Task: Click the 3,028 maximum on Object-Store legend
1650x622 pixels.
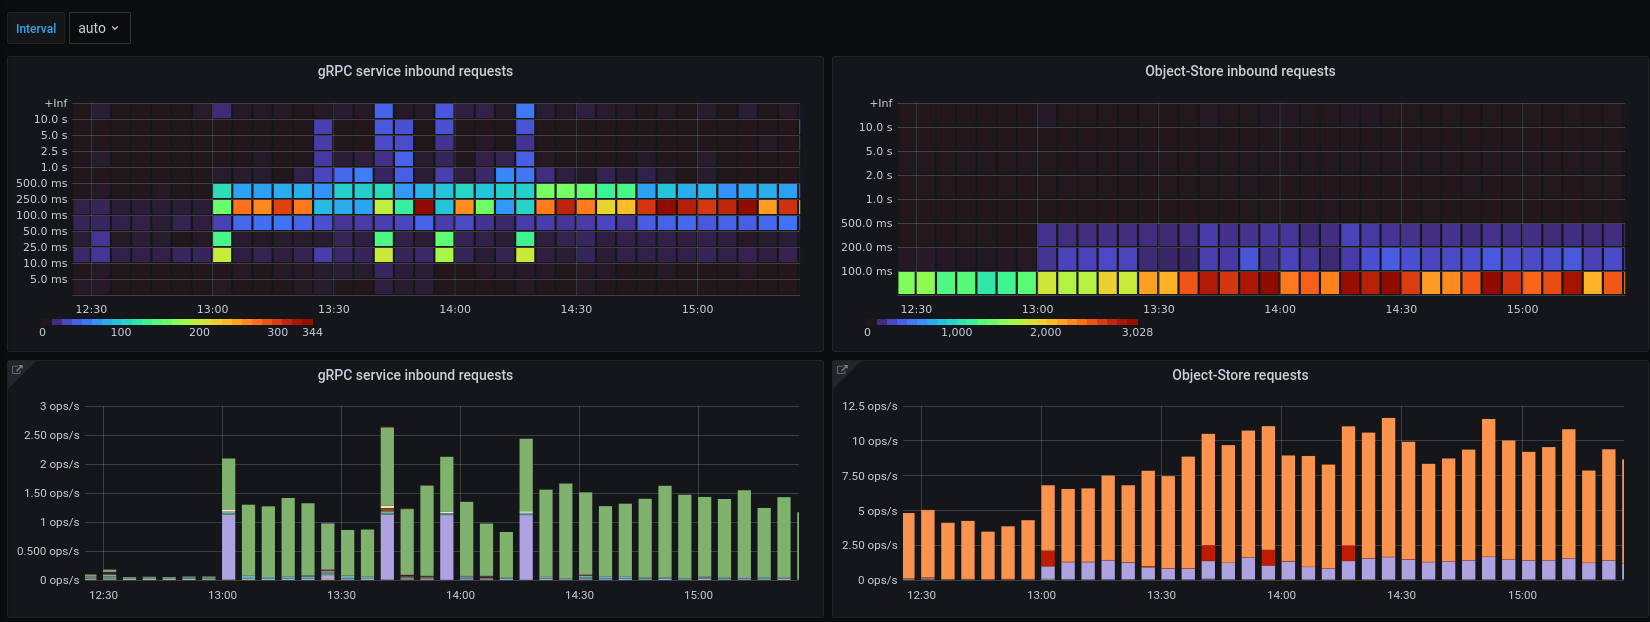Action: click(x=1137, y=332)
